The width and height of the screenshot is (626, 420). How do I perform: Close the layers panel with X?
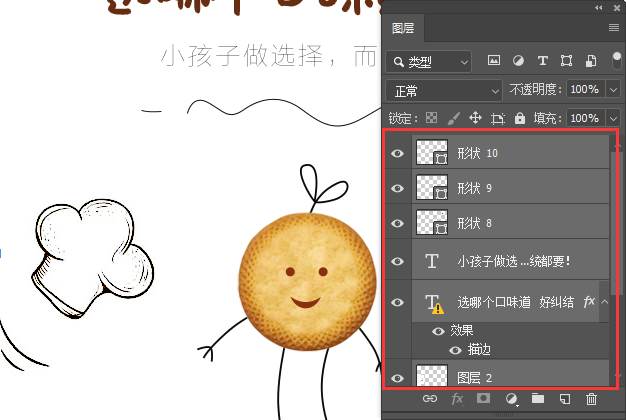tap(616, 8)
